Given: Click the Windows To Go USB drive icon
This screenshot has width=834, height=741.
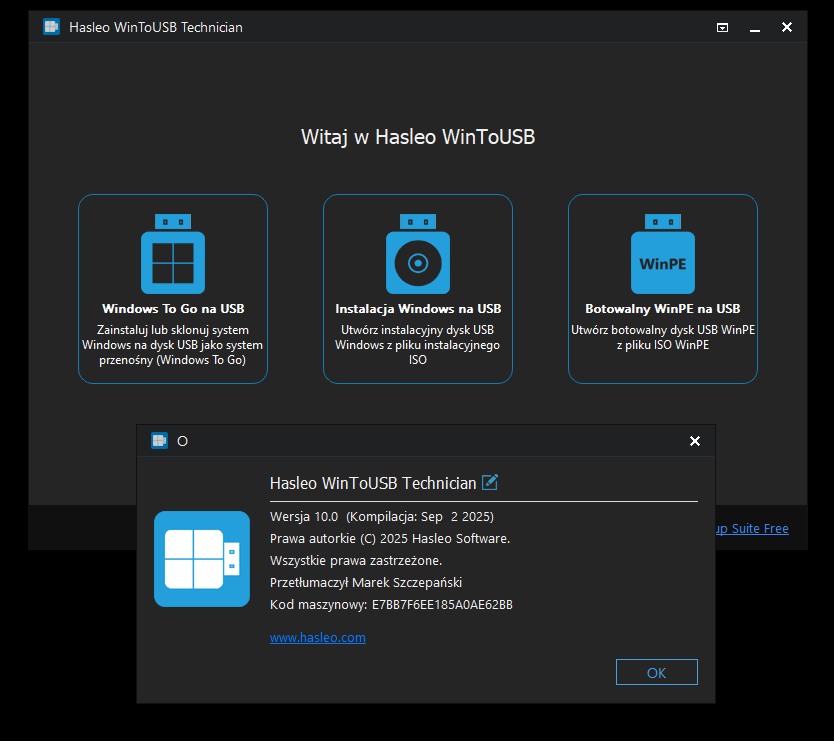Looking at the screenshot, I should pos(173,254).
